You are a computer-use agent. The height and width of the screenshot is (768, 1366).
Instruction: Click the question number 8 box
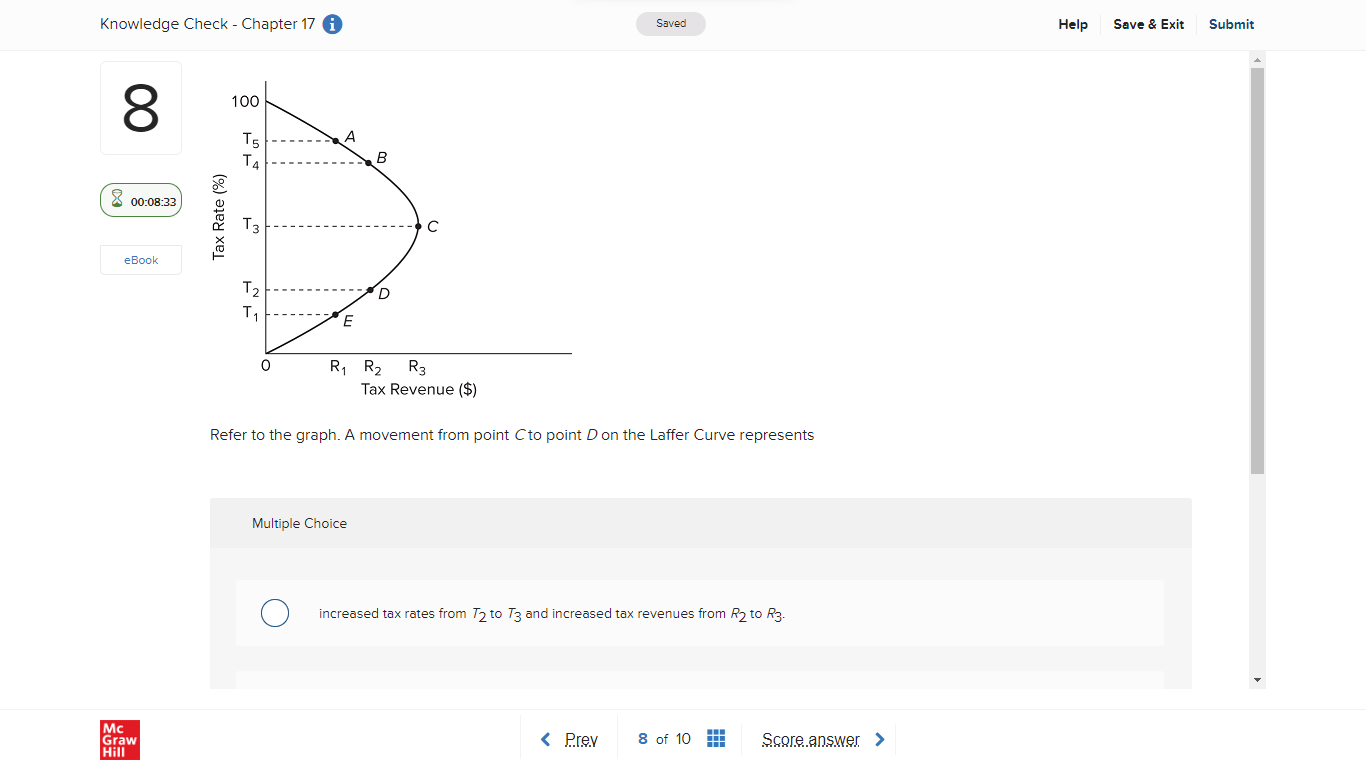point(141,108)
